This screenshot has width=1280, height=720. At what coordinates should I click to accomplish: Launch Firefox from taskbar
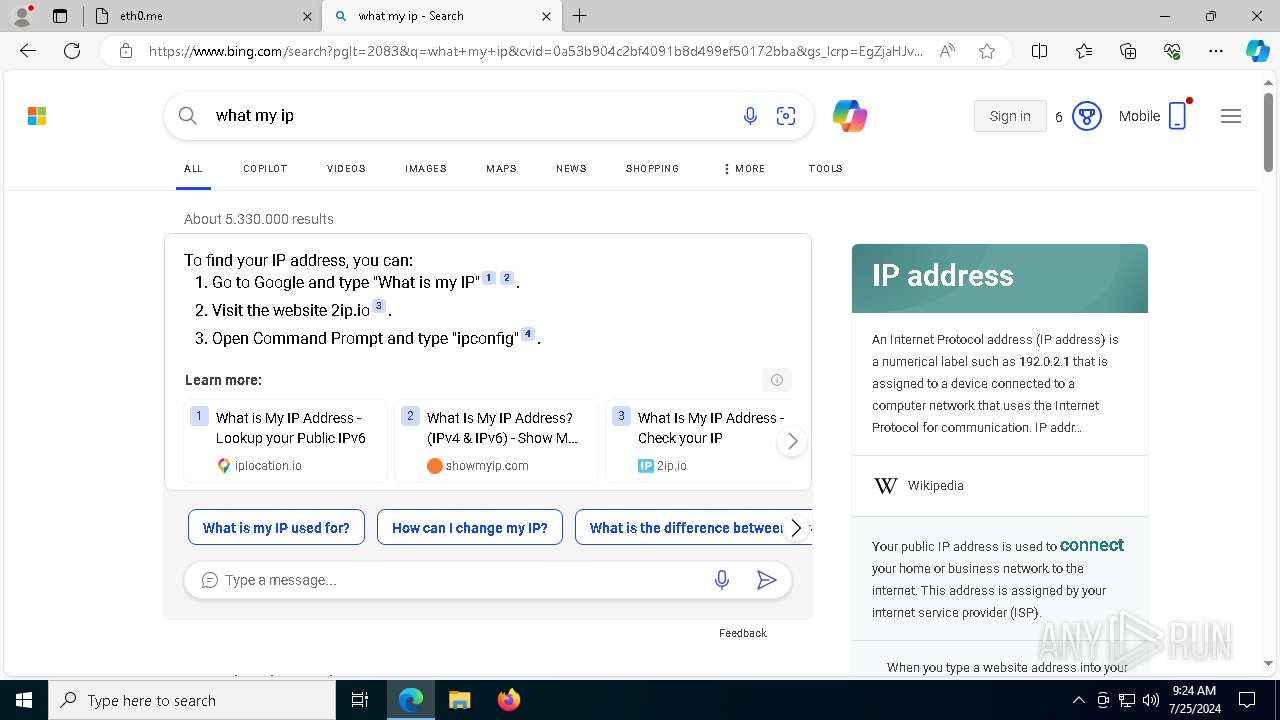point(508,700)
